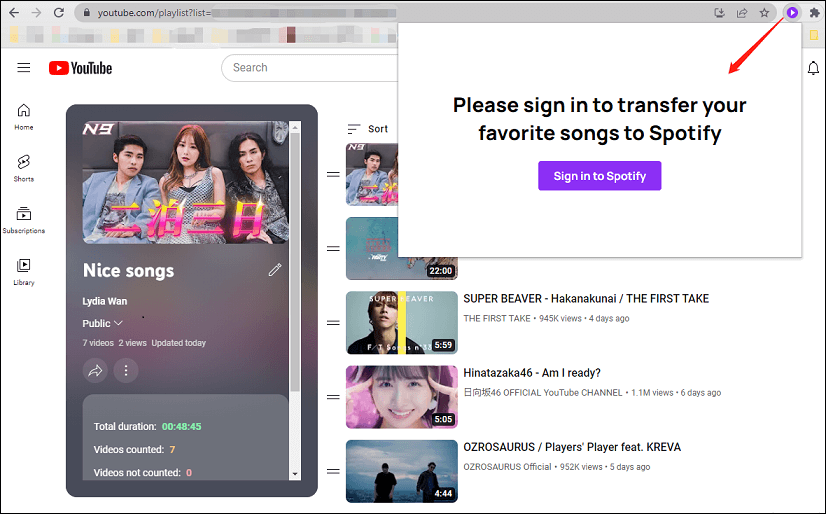
Task: Click the Updated today text
Action: click(179, 343)
